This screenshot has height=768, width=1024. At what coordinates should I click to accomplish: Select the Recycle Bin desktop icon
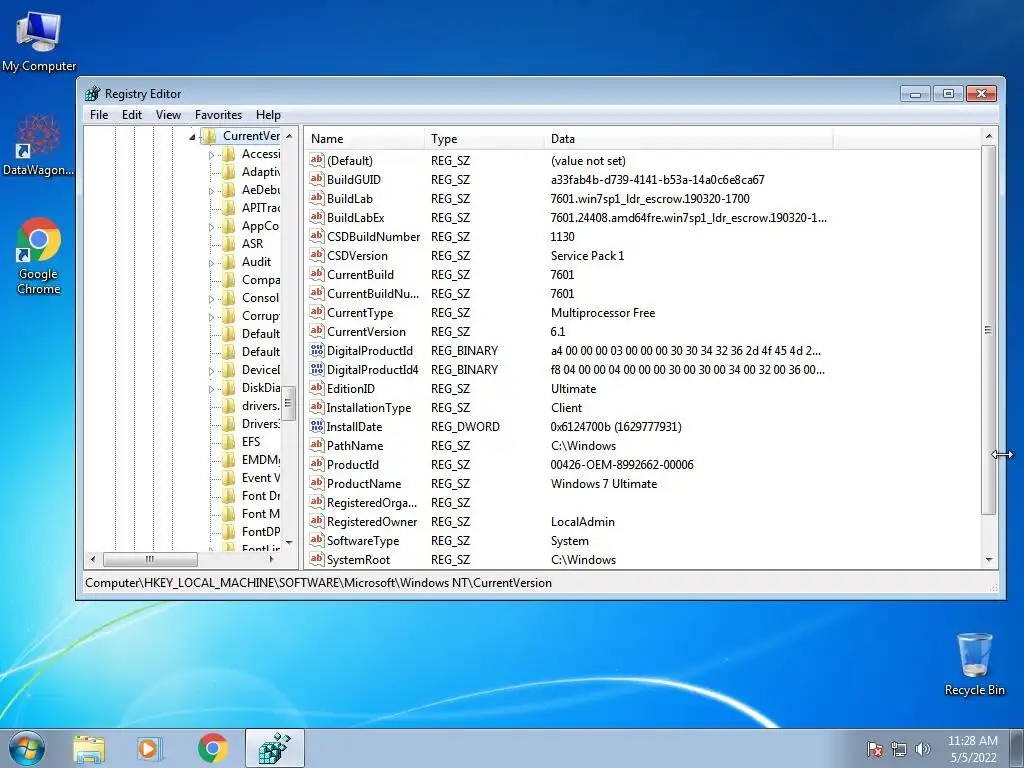click(x=974, y=664)
